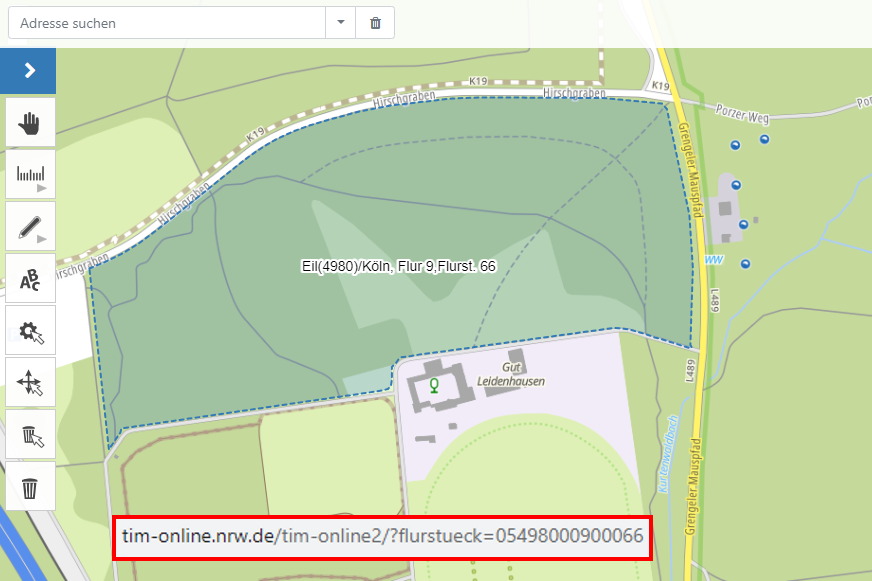Viewport: 872px width, 581px height.
Task: Click parcel label Eil(4980)/Köln, Flur 9,Flurst. 66
Action: tap(398, 266)
